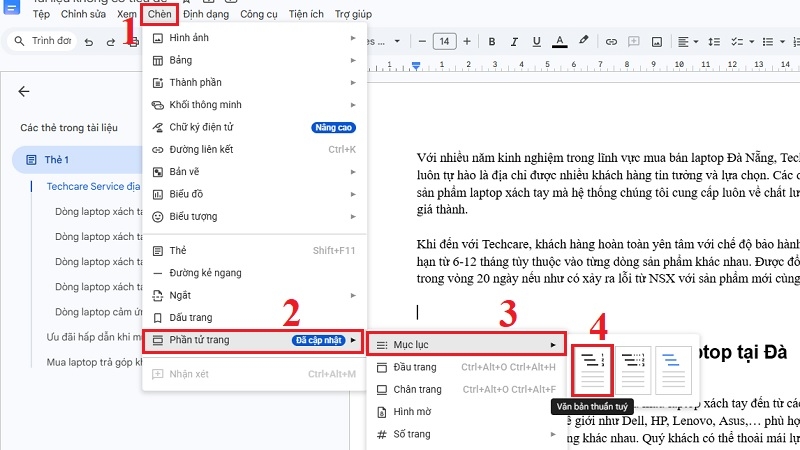Open Mục lục table of contents submenu
800x450 pixels.
(466, 345)
